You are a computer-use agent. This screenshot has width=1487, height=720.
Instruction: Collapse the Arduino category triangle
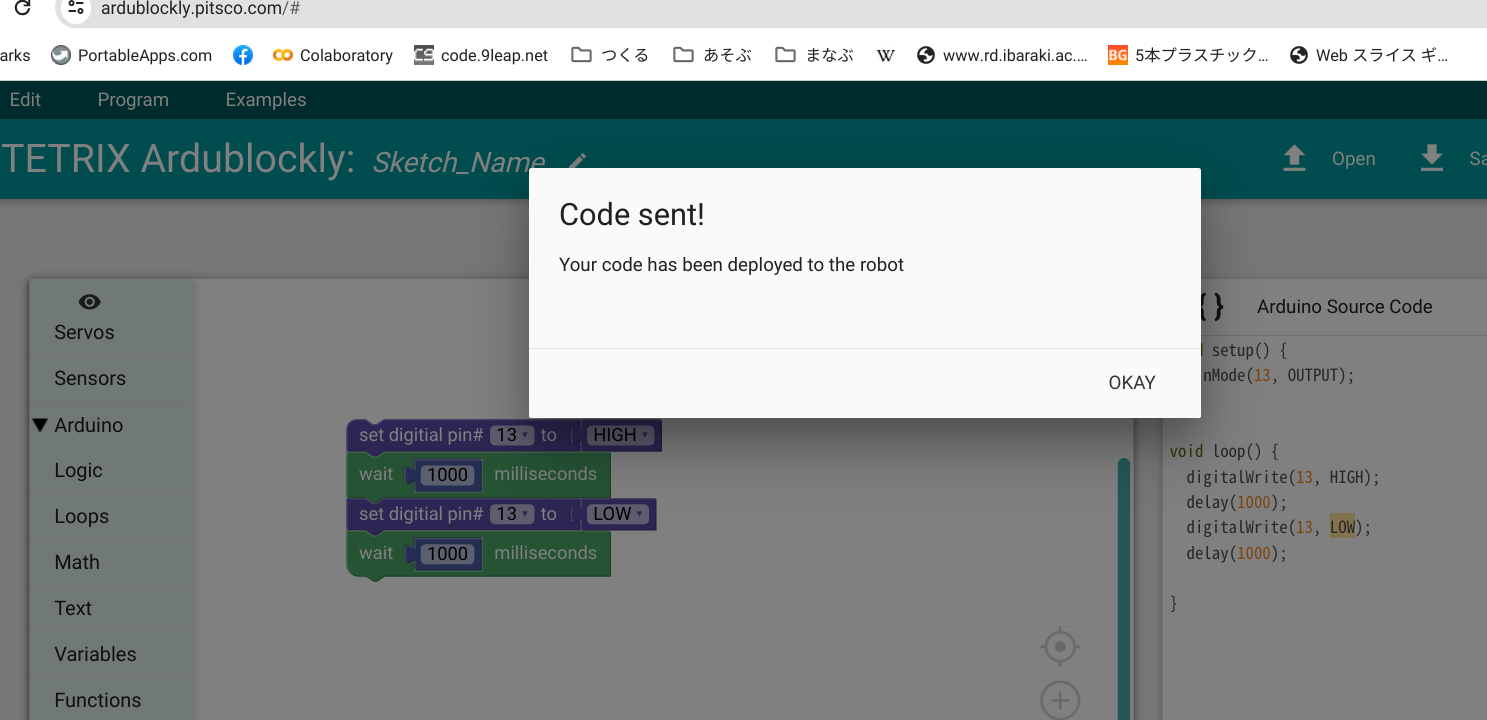point(40,425)
